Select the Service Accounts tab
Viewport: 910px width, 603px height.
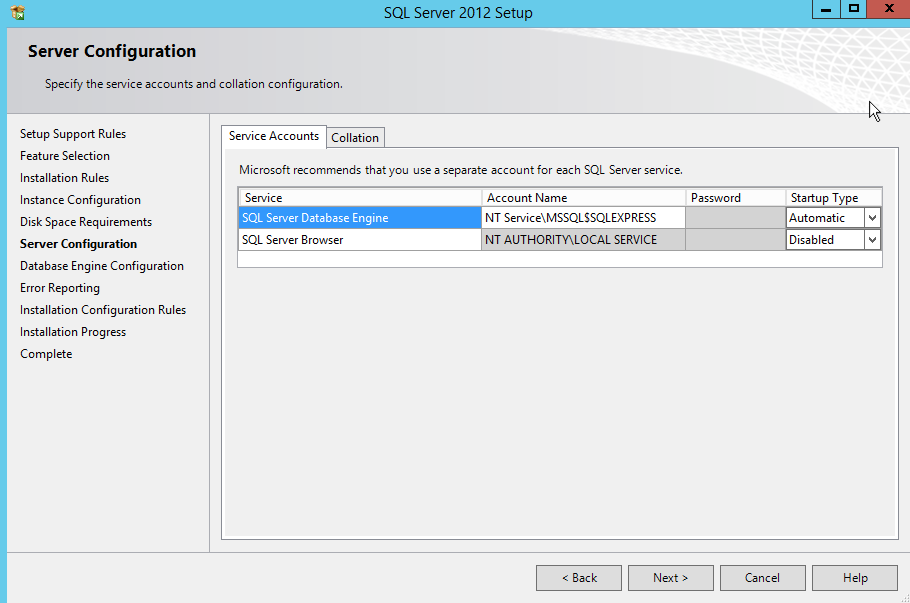pyautogui.click(x=273, y=136)
